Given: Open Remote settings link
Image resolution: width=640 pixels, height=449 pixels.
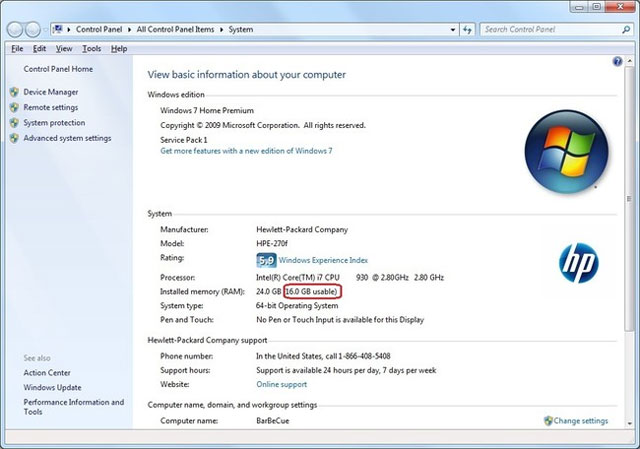Looking at the screenshot, I should [x=51, y=107].
